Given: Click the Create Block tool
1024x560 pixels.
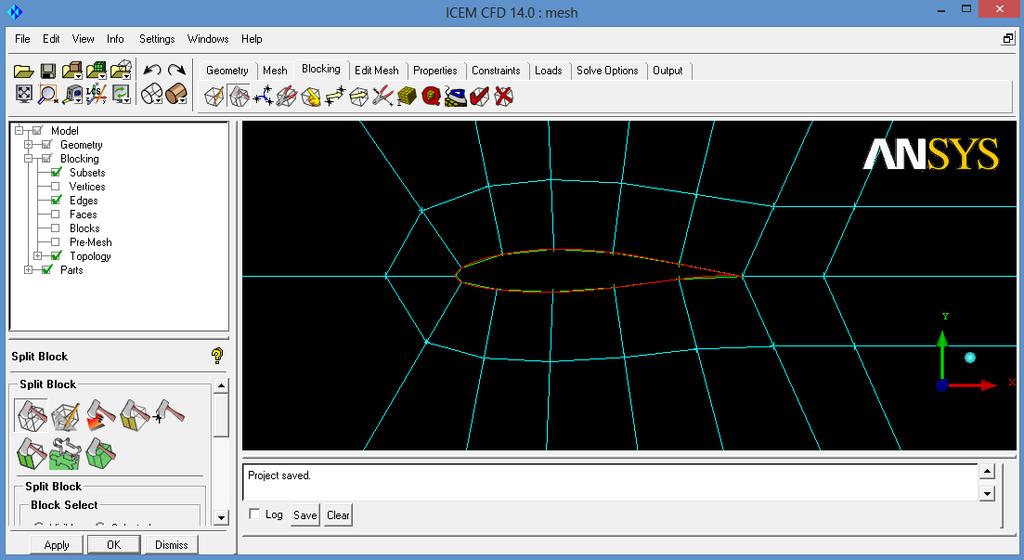Looking at the screenshot, I should click(x=214, y=97).
